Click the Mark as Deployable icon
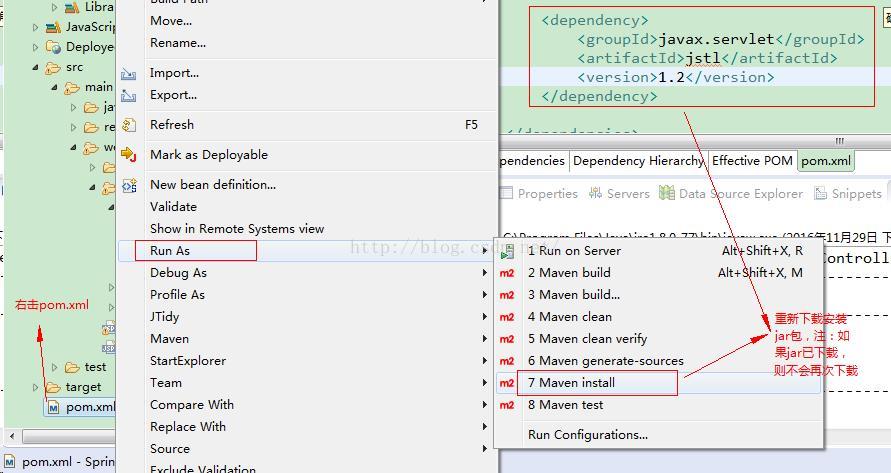This screenshot has height=473, width=891. click(128, 155)
